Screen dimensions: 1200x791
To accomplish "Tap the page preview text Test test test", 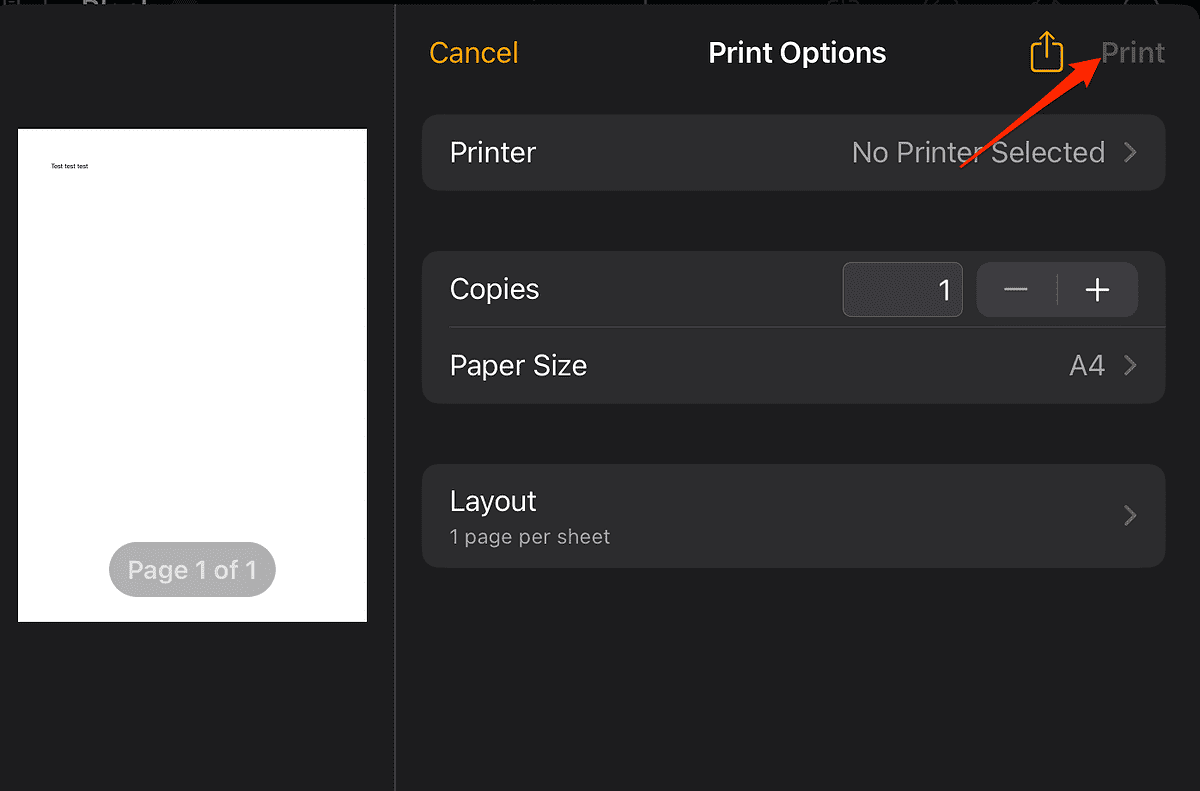I will click(x=68, y=165).
